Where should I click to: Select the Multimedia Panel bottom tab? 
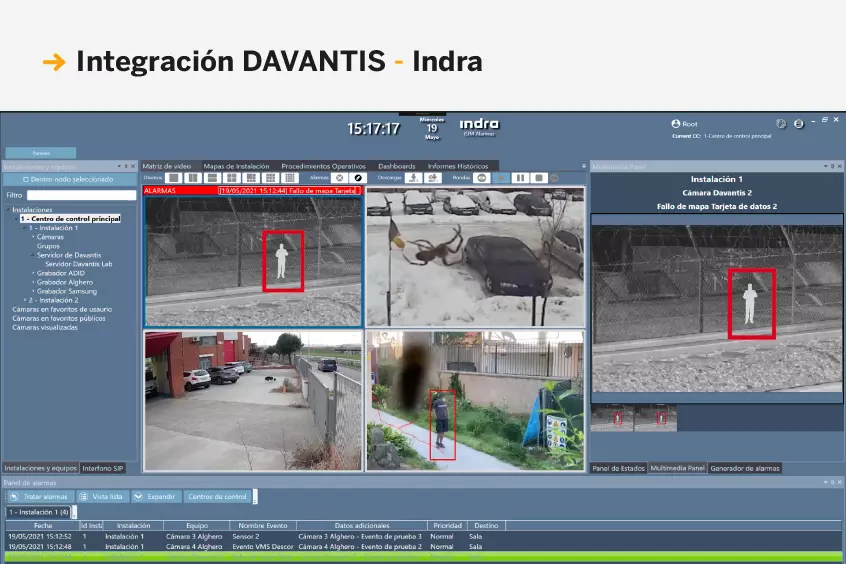[677, 468]
